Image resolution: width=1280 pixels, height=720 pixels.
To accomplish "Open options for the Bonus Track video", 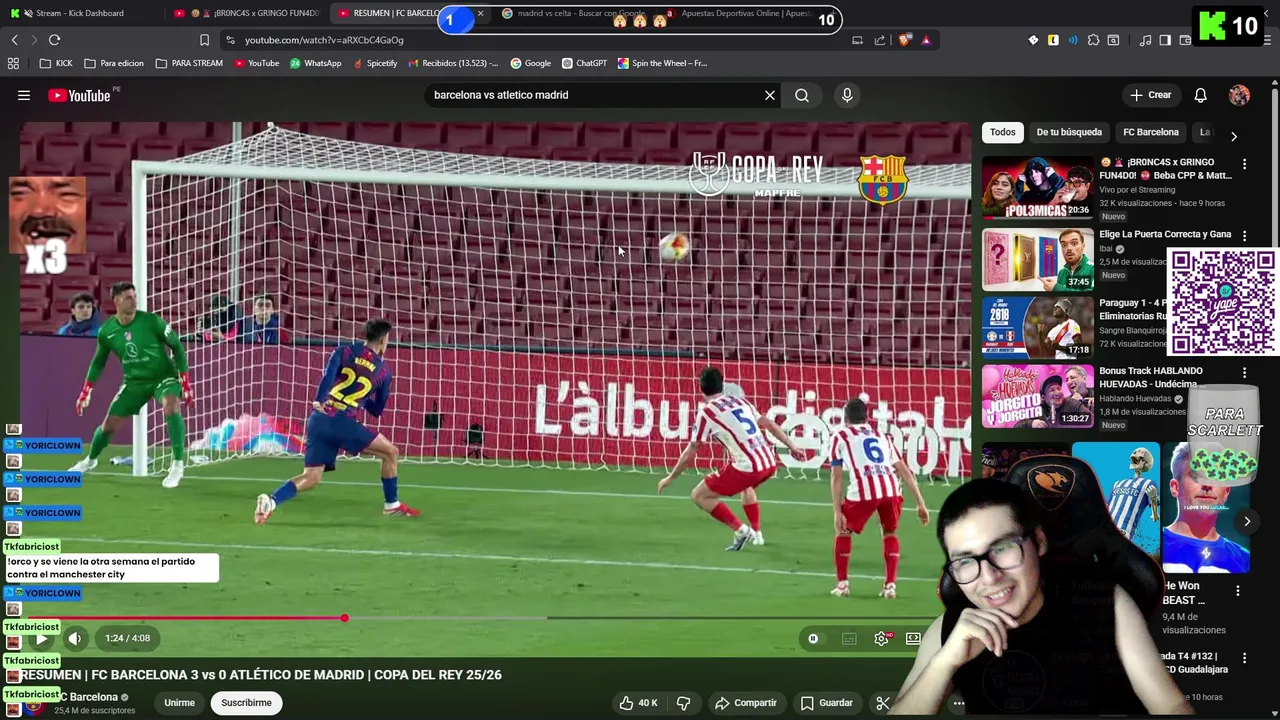I will pyautogui.click(x=1244, y=372).
